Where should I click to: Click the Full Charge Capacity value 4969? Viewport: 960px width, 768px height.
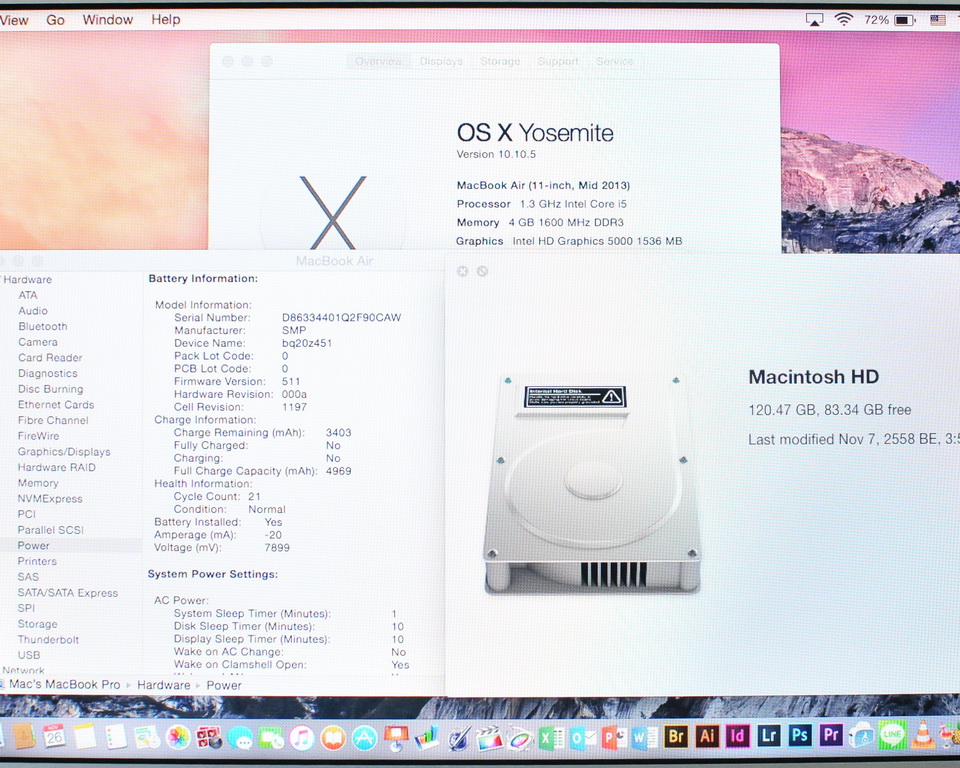tap(339, 471)
